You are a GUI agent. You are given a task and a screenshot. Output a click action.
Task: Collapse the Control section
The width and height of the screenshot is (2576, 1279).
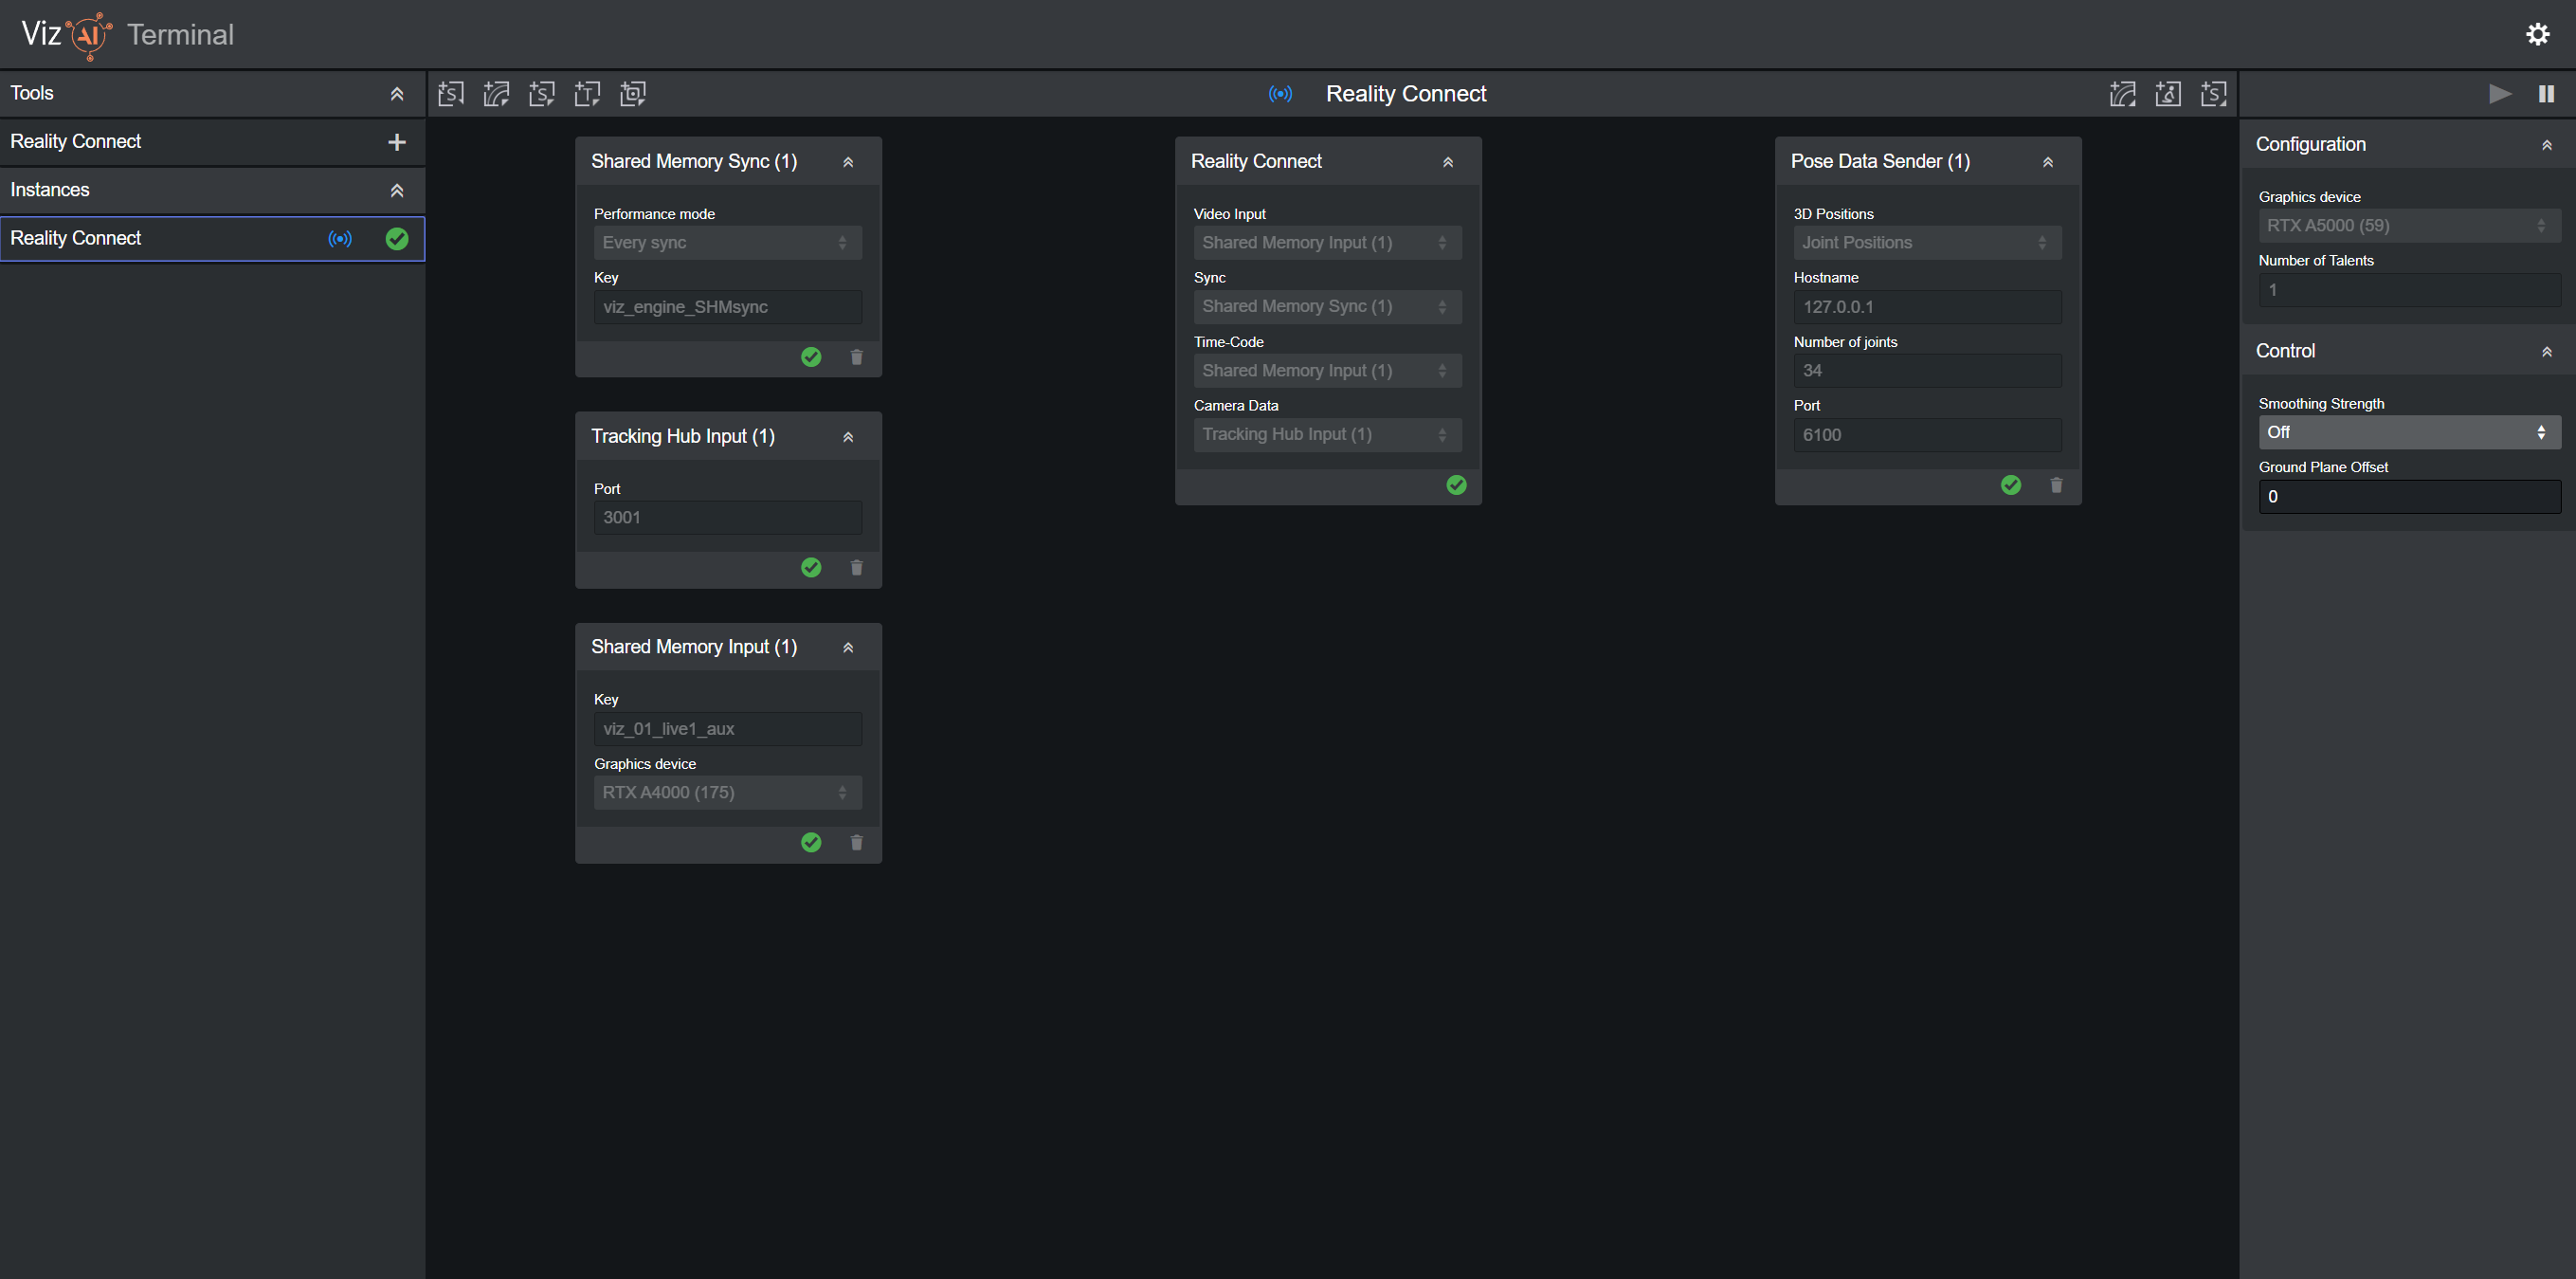(x=2547, y=352)
